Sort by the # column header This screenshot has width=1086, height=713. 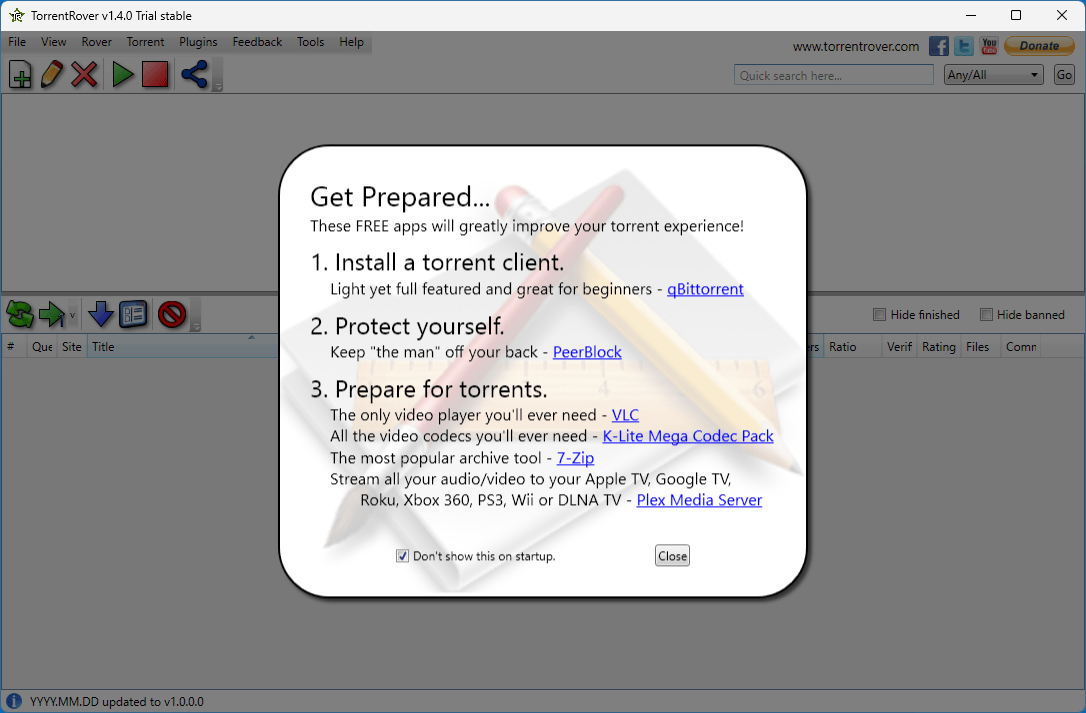pos(13,346)
